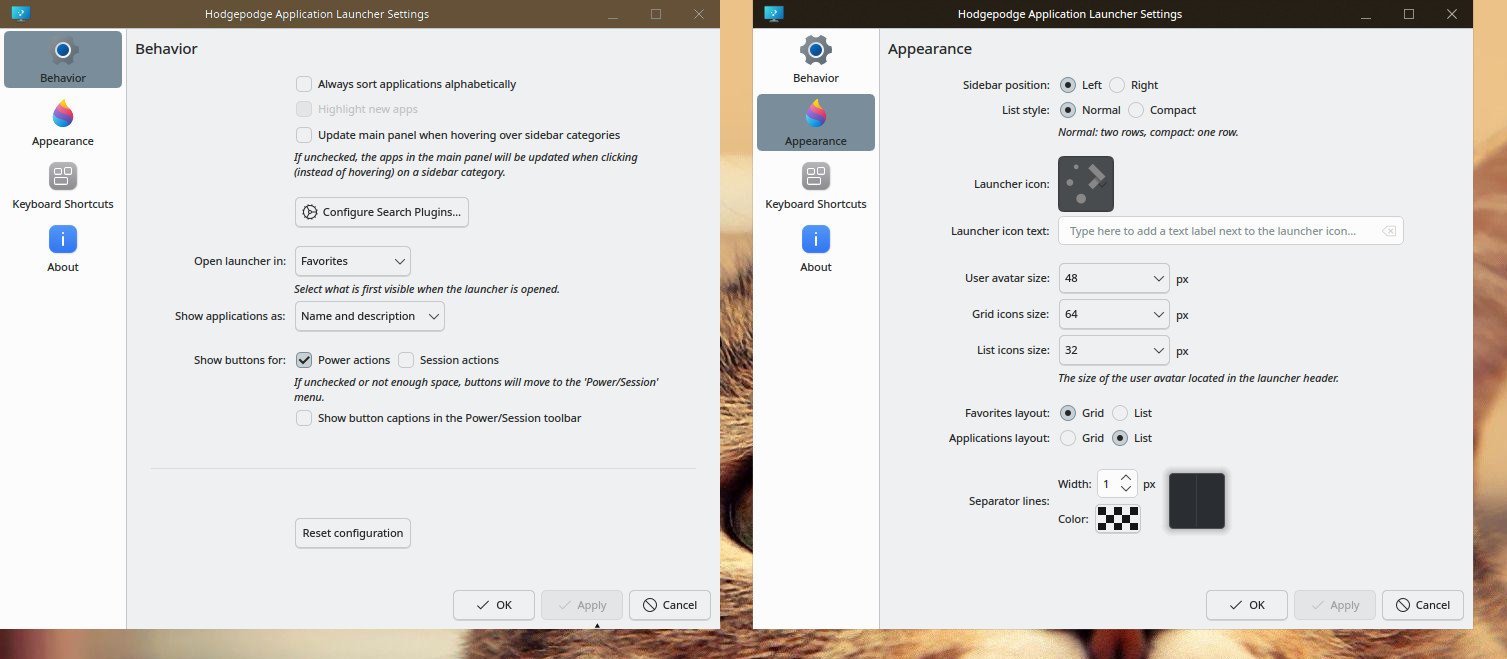The width and height of the screenshot is (1507, 659).
Task: Switch to Behavior page in the right window
Action: pyautogui.click(x=816, y=60)
